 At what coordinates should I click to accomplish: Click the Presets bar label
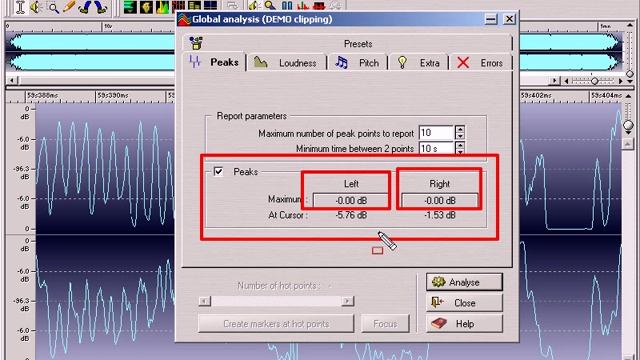358,44
